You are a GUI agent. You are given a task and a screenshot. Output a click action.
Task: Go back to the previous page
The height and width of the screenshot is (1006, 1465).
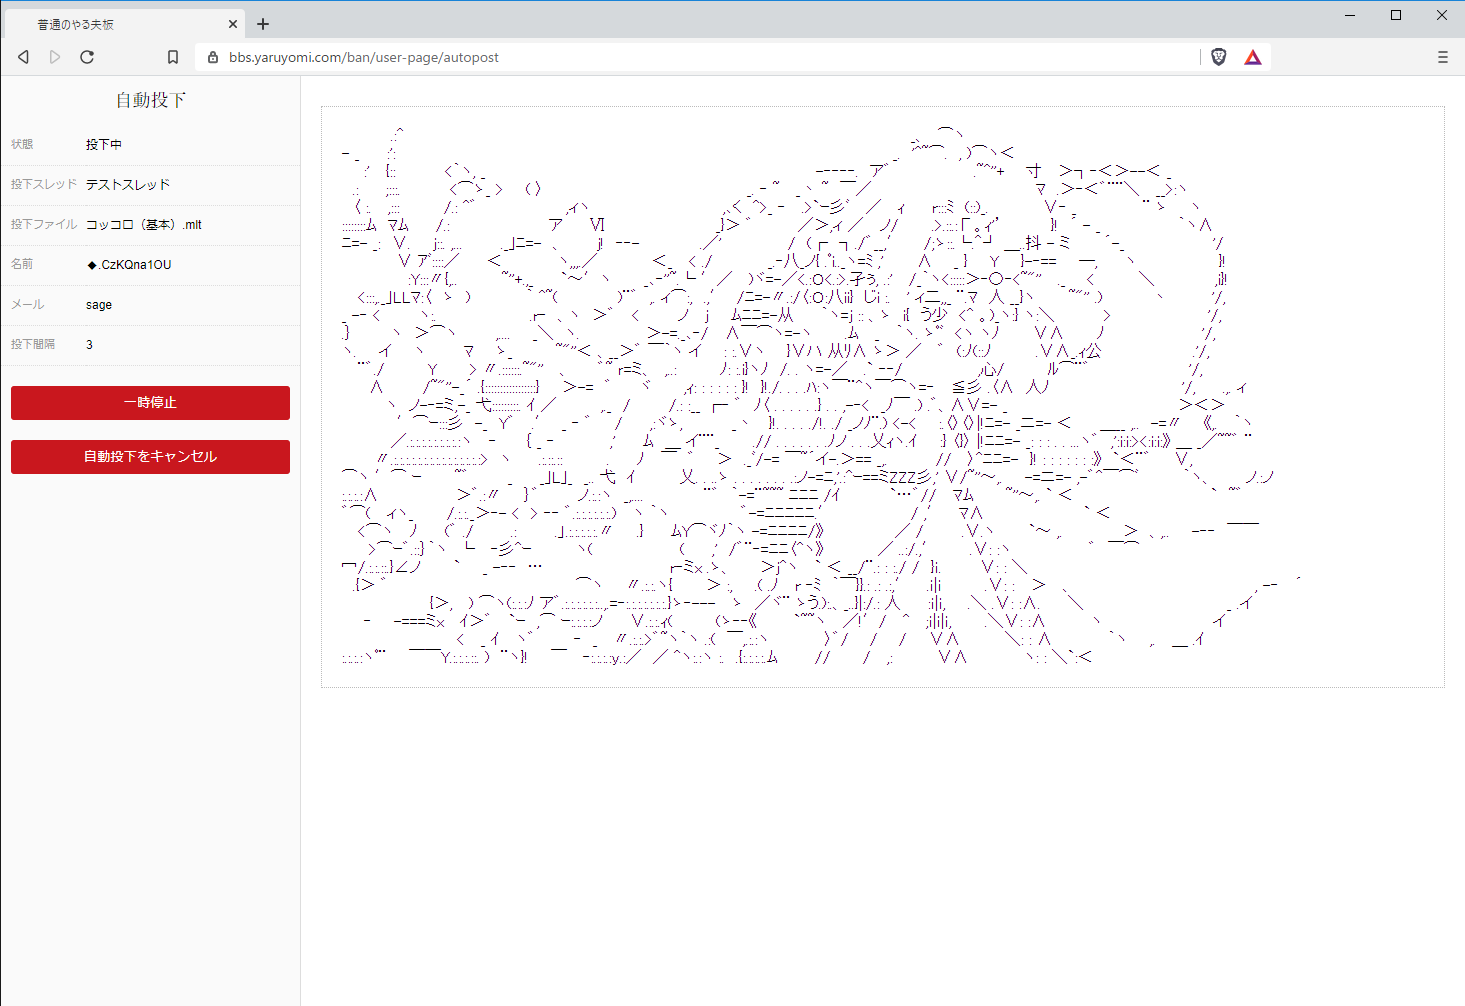click(x=23, y=57)
